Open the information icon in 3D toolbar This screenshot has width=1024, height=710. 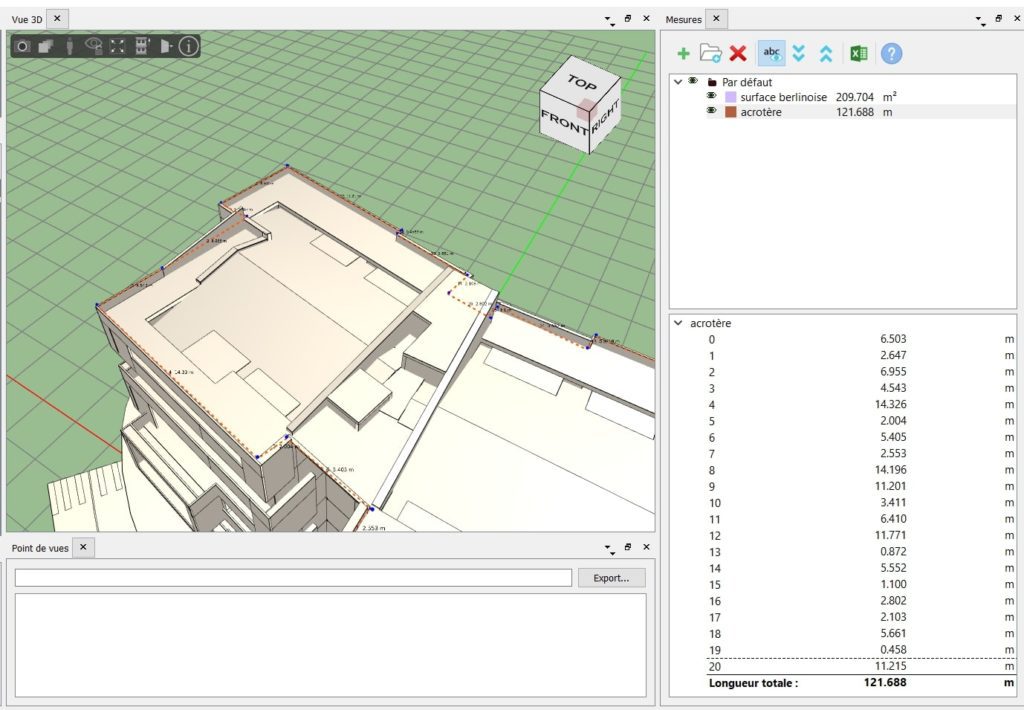[189, 46]
